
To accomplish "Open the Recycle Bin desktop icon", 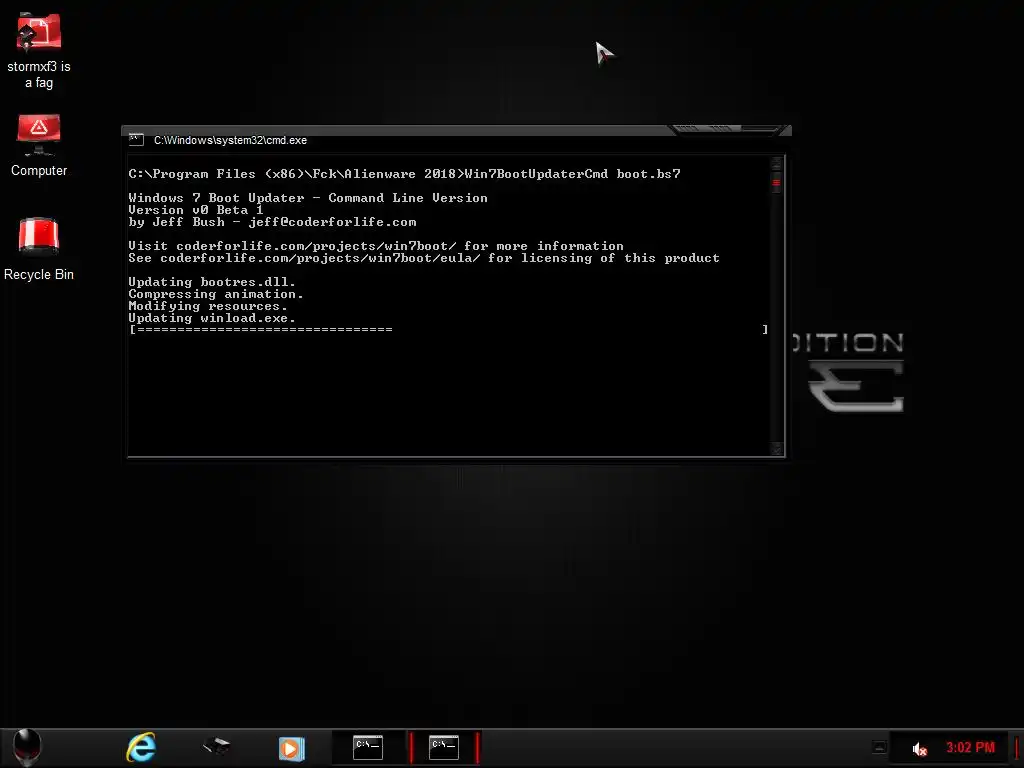I will tap(39, 249).
